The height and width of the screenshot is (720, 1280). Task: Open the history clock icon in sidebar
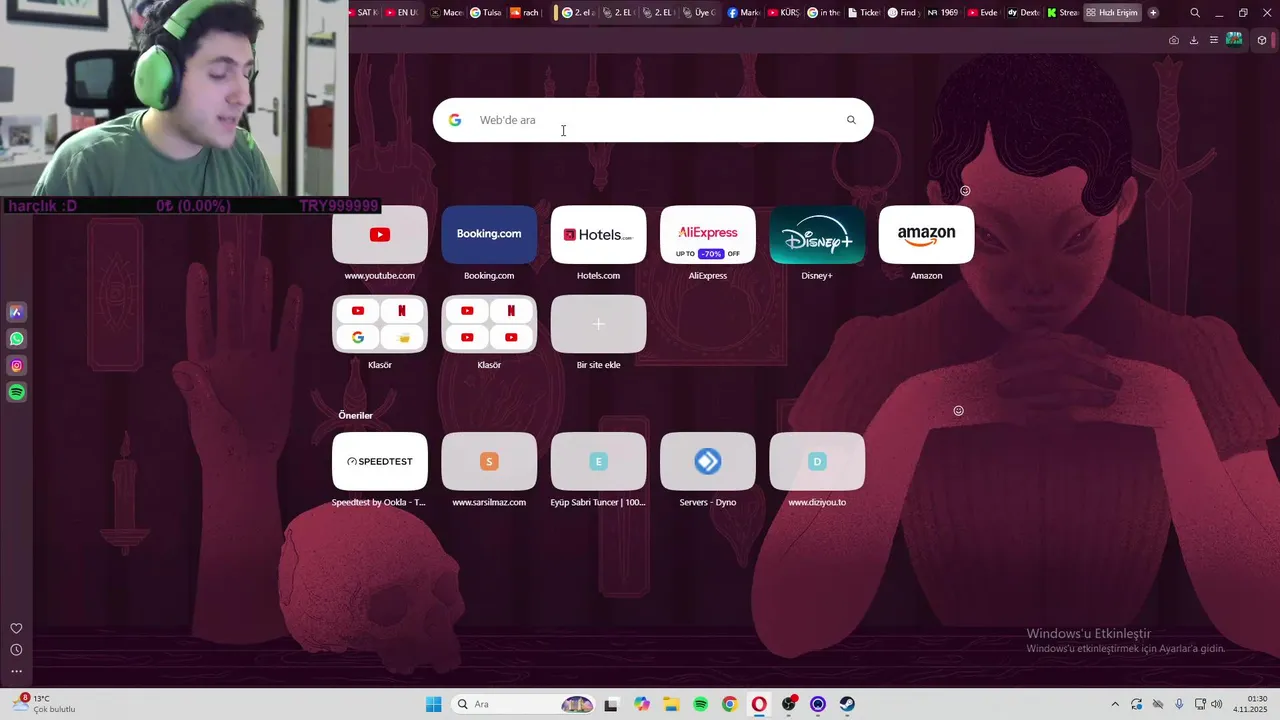point(16,650)
